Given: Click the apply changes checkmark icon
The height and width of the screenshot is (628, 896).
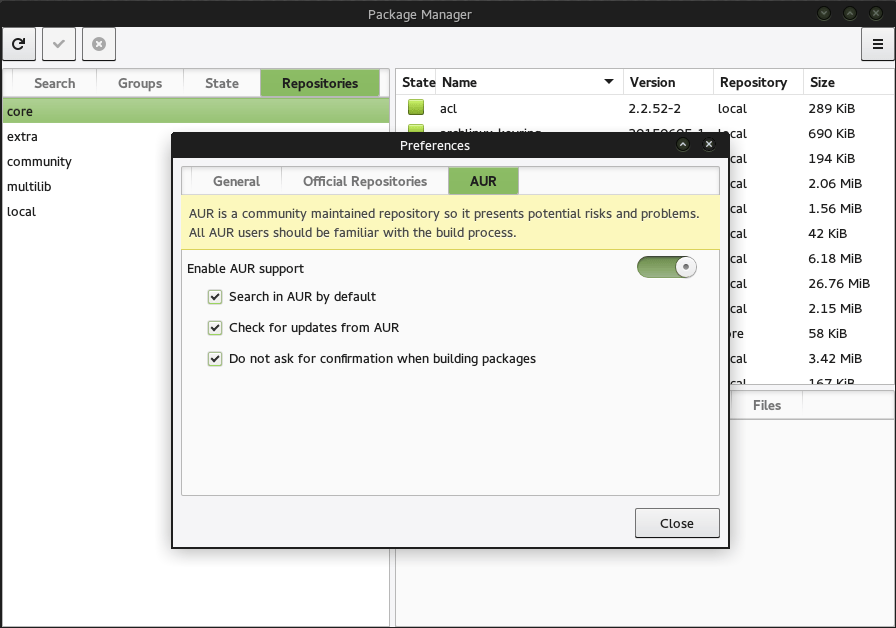Looking at the screenshot, I should (59, 44).
